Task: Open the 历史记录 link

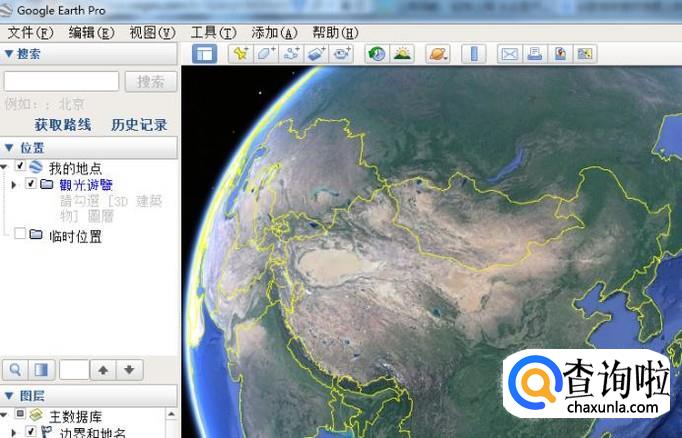Action: [139, 125]
